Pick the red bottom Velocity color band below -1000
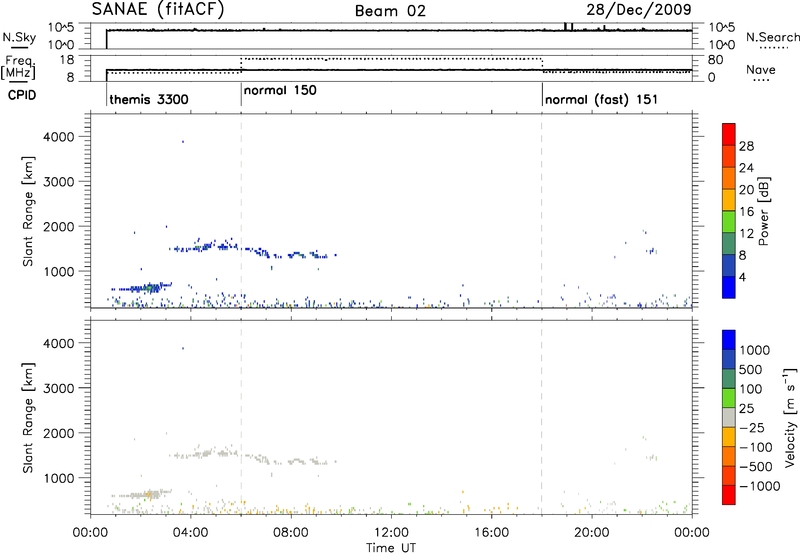 click(729, 494)
